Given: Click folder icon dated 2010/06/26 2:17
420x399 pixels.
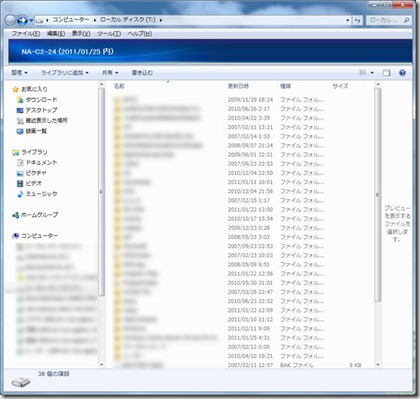Looking at the screenshot, I should (117, 109).
